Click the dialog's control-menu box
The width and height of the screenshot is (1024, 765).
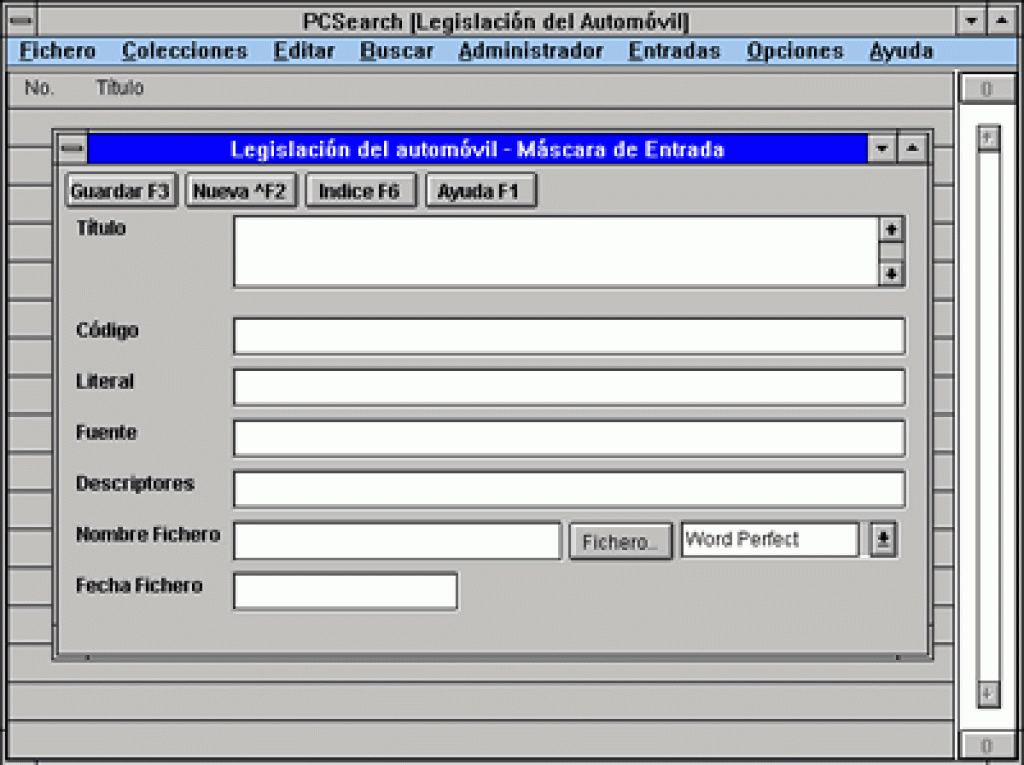point(70,147)
